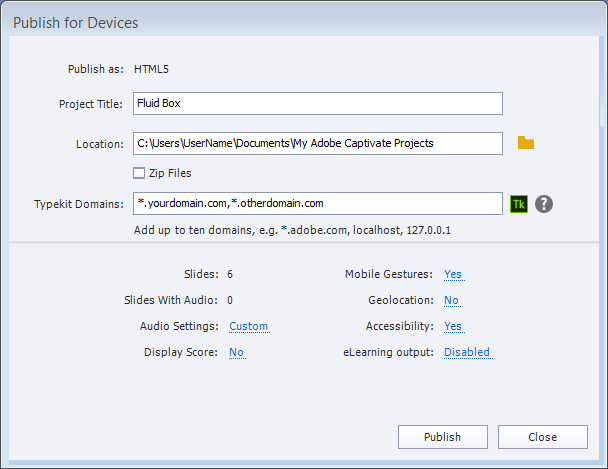Open the Accessibility Yes link

(x=453, y=326)
